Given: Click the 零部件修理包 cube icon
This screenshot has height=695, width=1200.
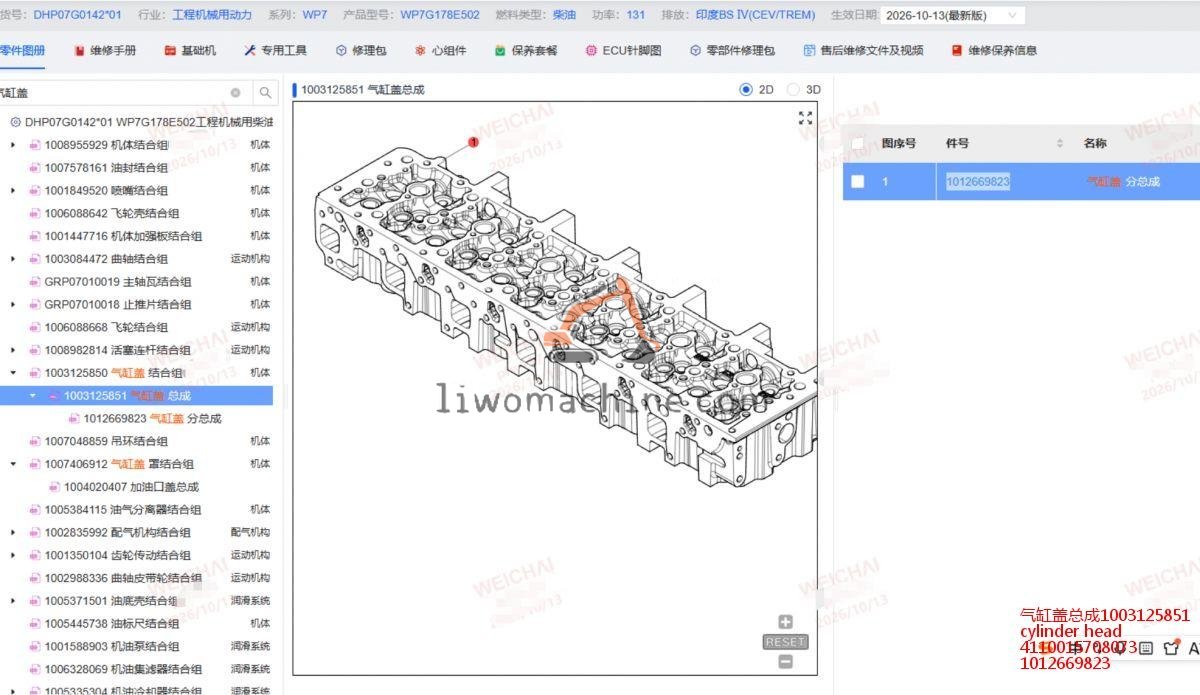Looking at the screenshot, I should (695, 50).
